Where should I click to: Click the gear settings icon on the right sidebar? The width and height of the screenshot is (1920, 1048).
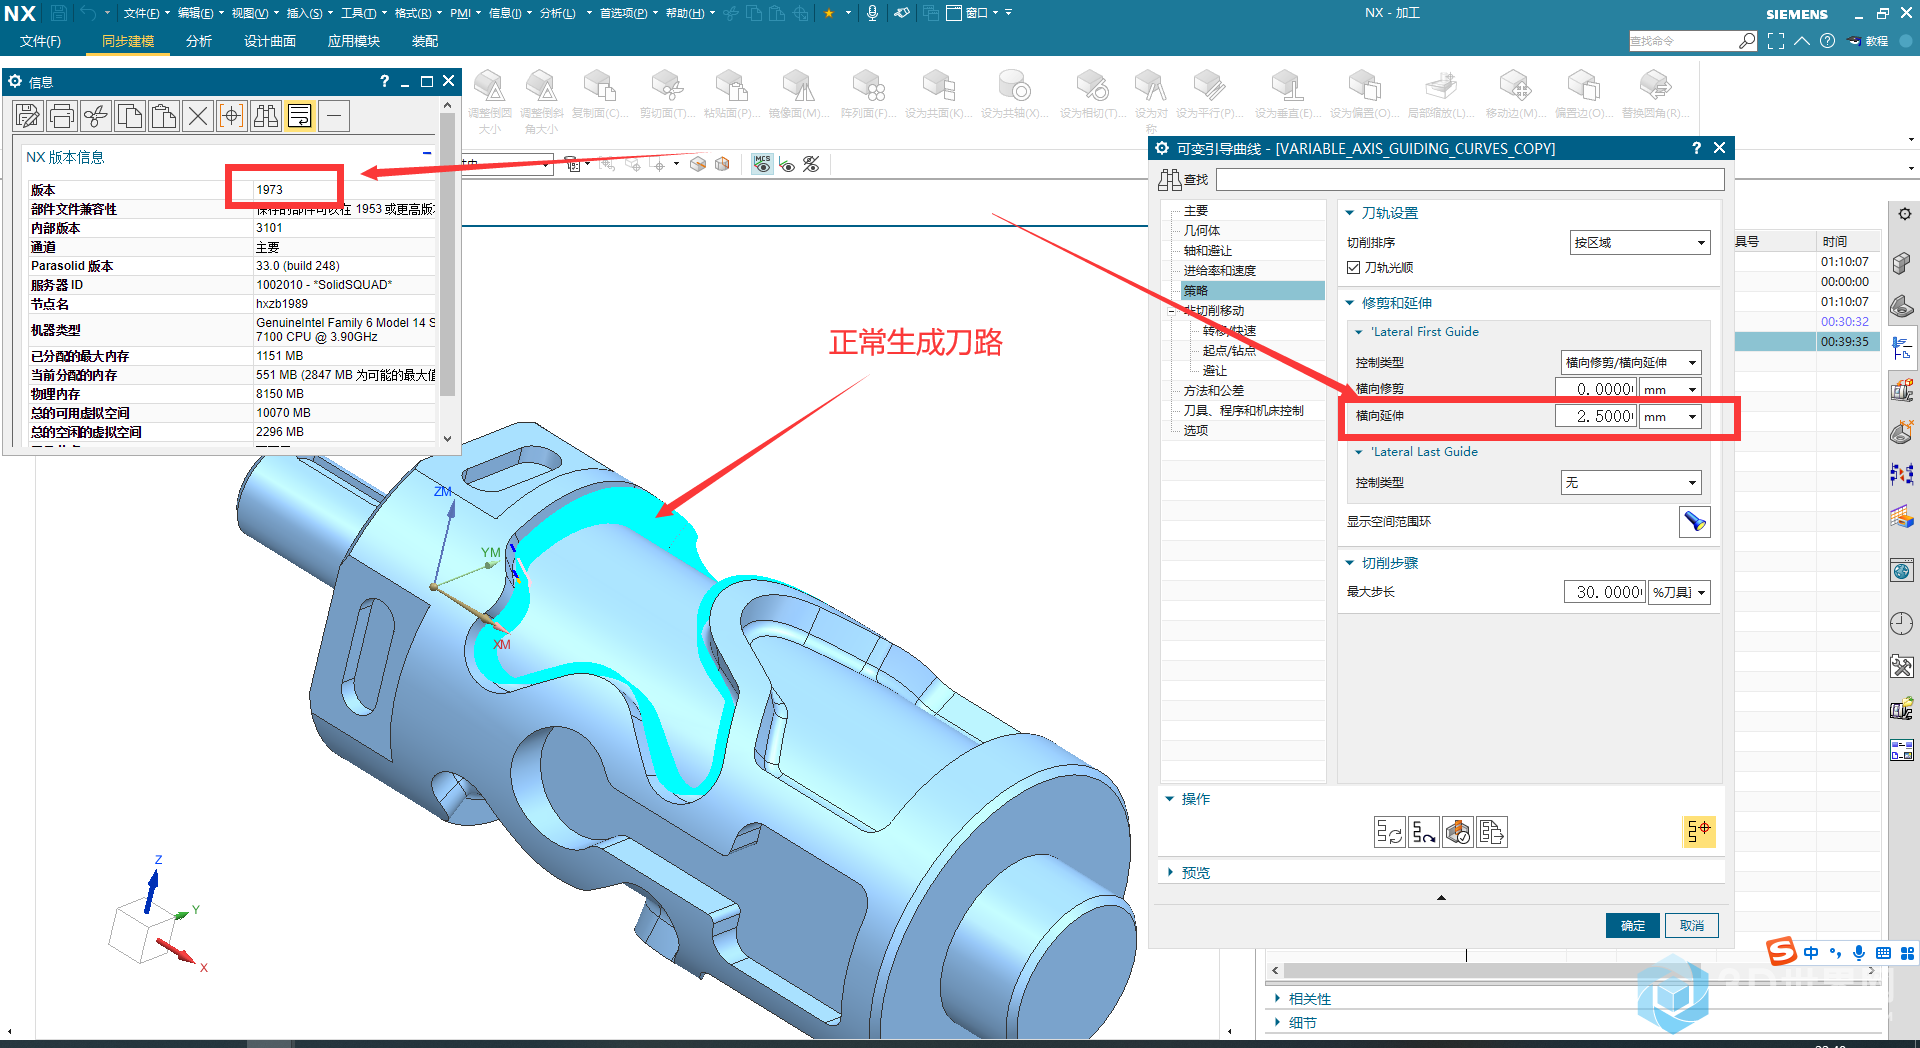pyautogui.click(x=1904, y=214)
